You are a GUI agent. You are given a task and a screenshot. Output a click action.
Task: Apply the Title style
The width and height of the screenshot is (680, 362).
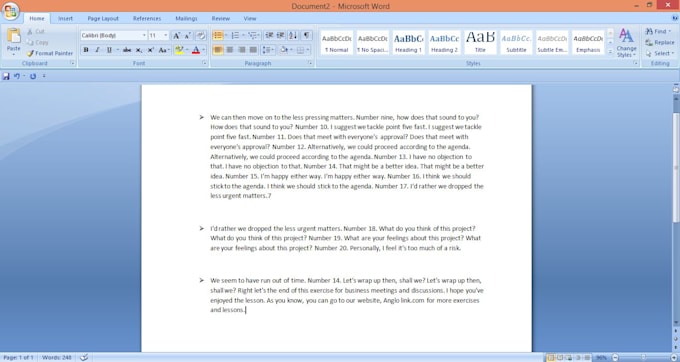click(x=480, y=42)
